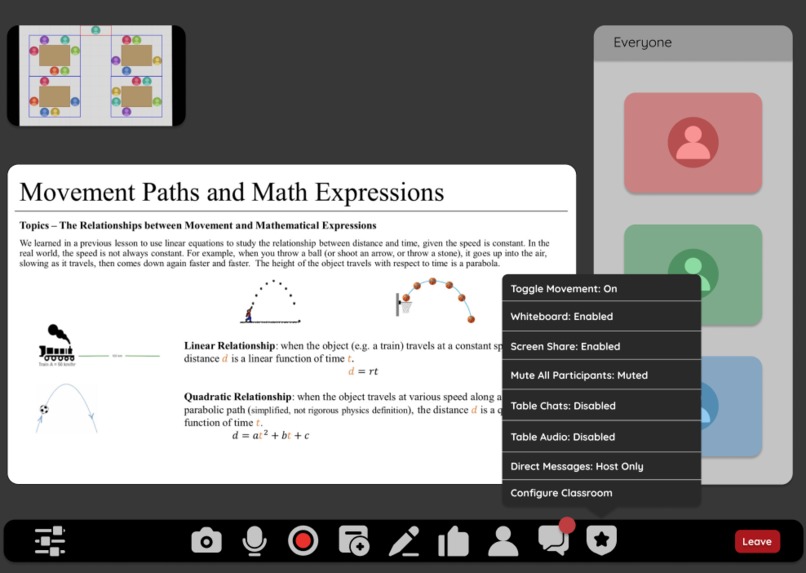Toggle Table Audio: Disabled setting
This screenshot has width=806, height=573.
click(601, 436)
